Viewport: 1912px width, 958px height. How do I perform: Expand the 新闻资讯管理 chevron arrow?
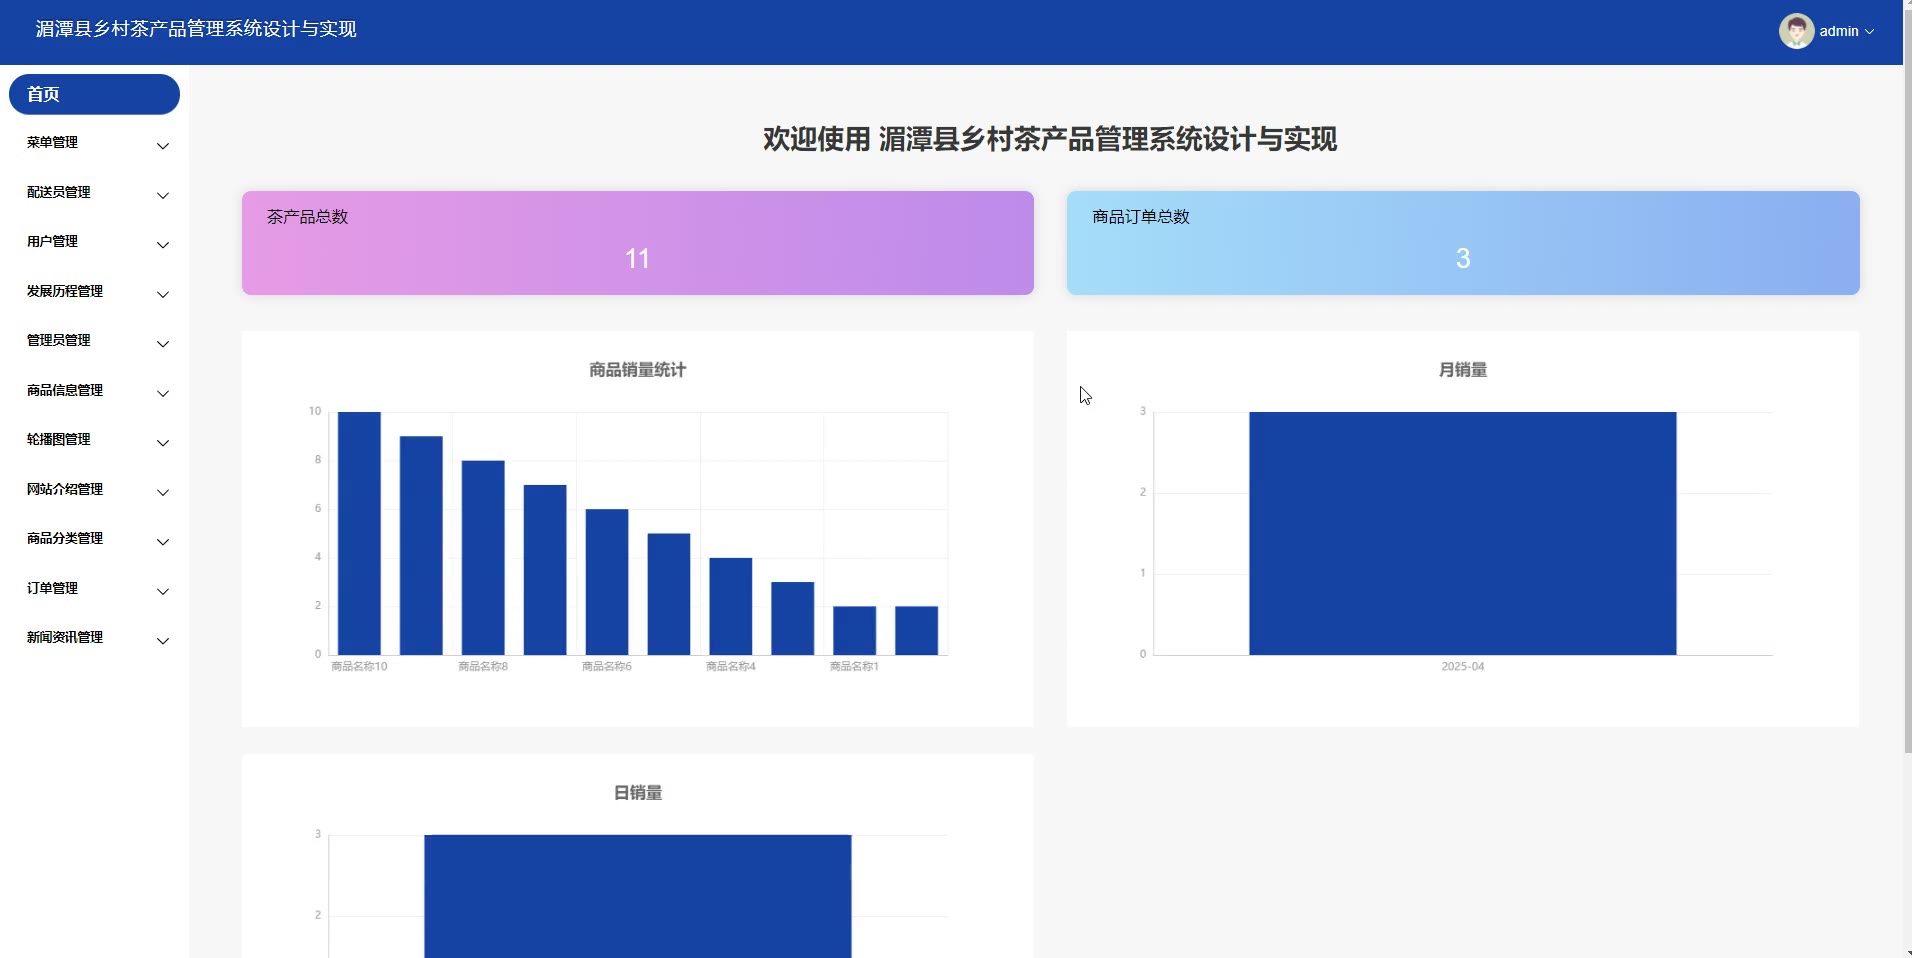[163, 640]
